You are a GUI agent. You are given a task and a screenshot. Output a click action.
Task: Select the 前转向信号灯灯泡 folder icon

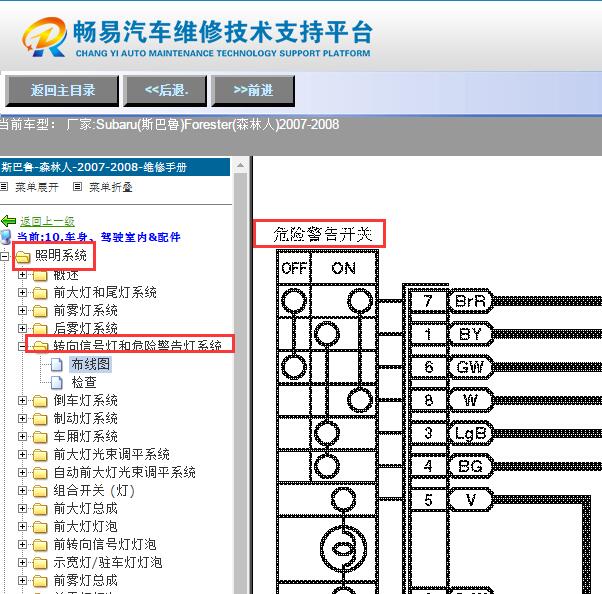click(40, 544)
